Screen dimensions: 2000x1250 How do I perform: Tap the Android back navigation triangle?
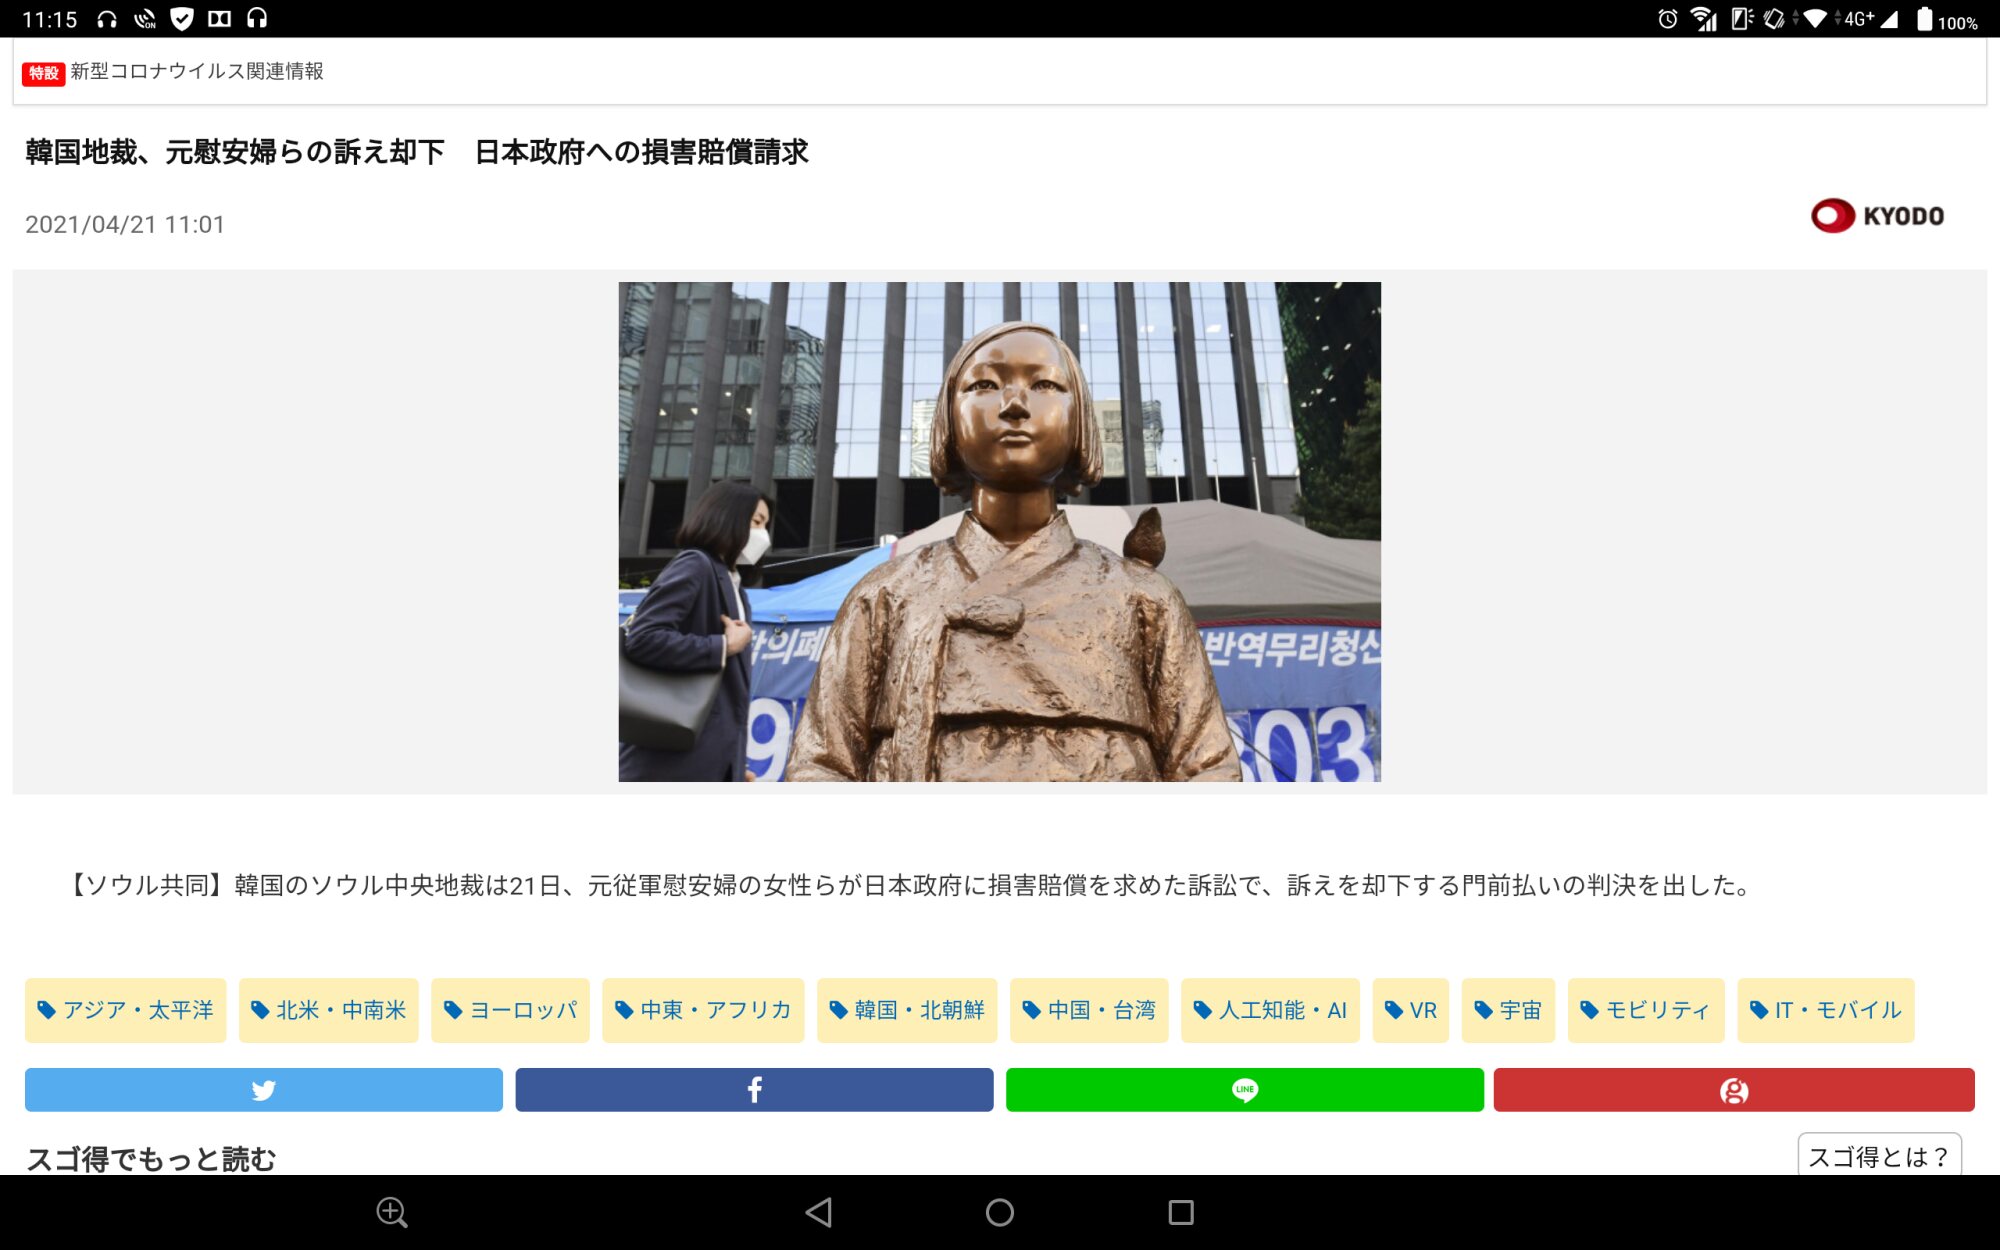819,1213
